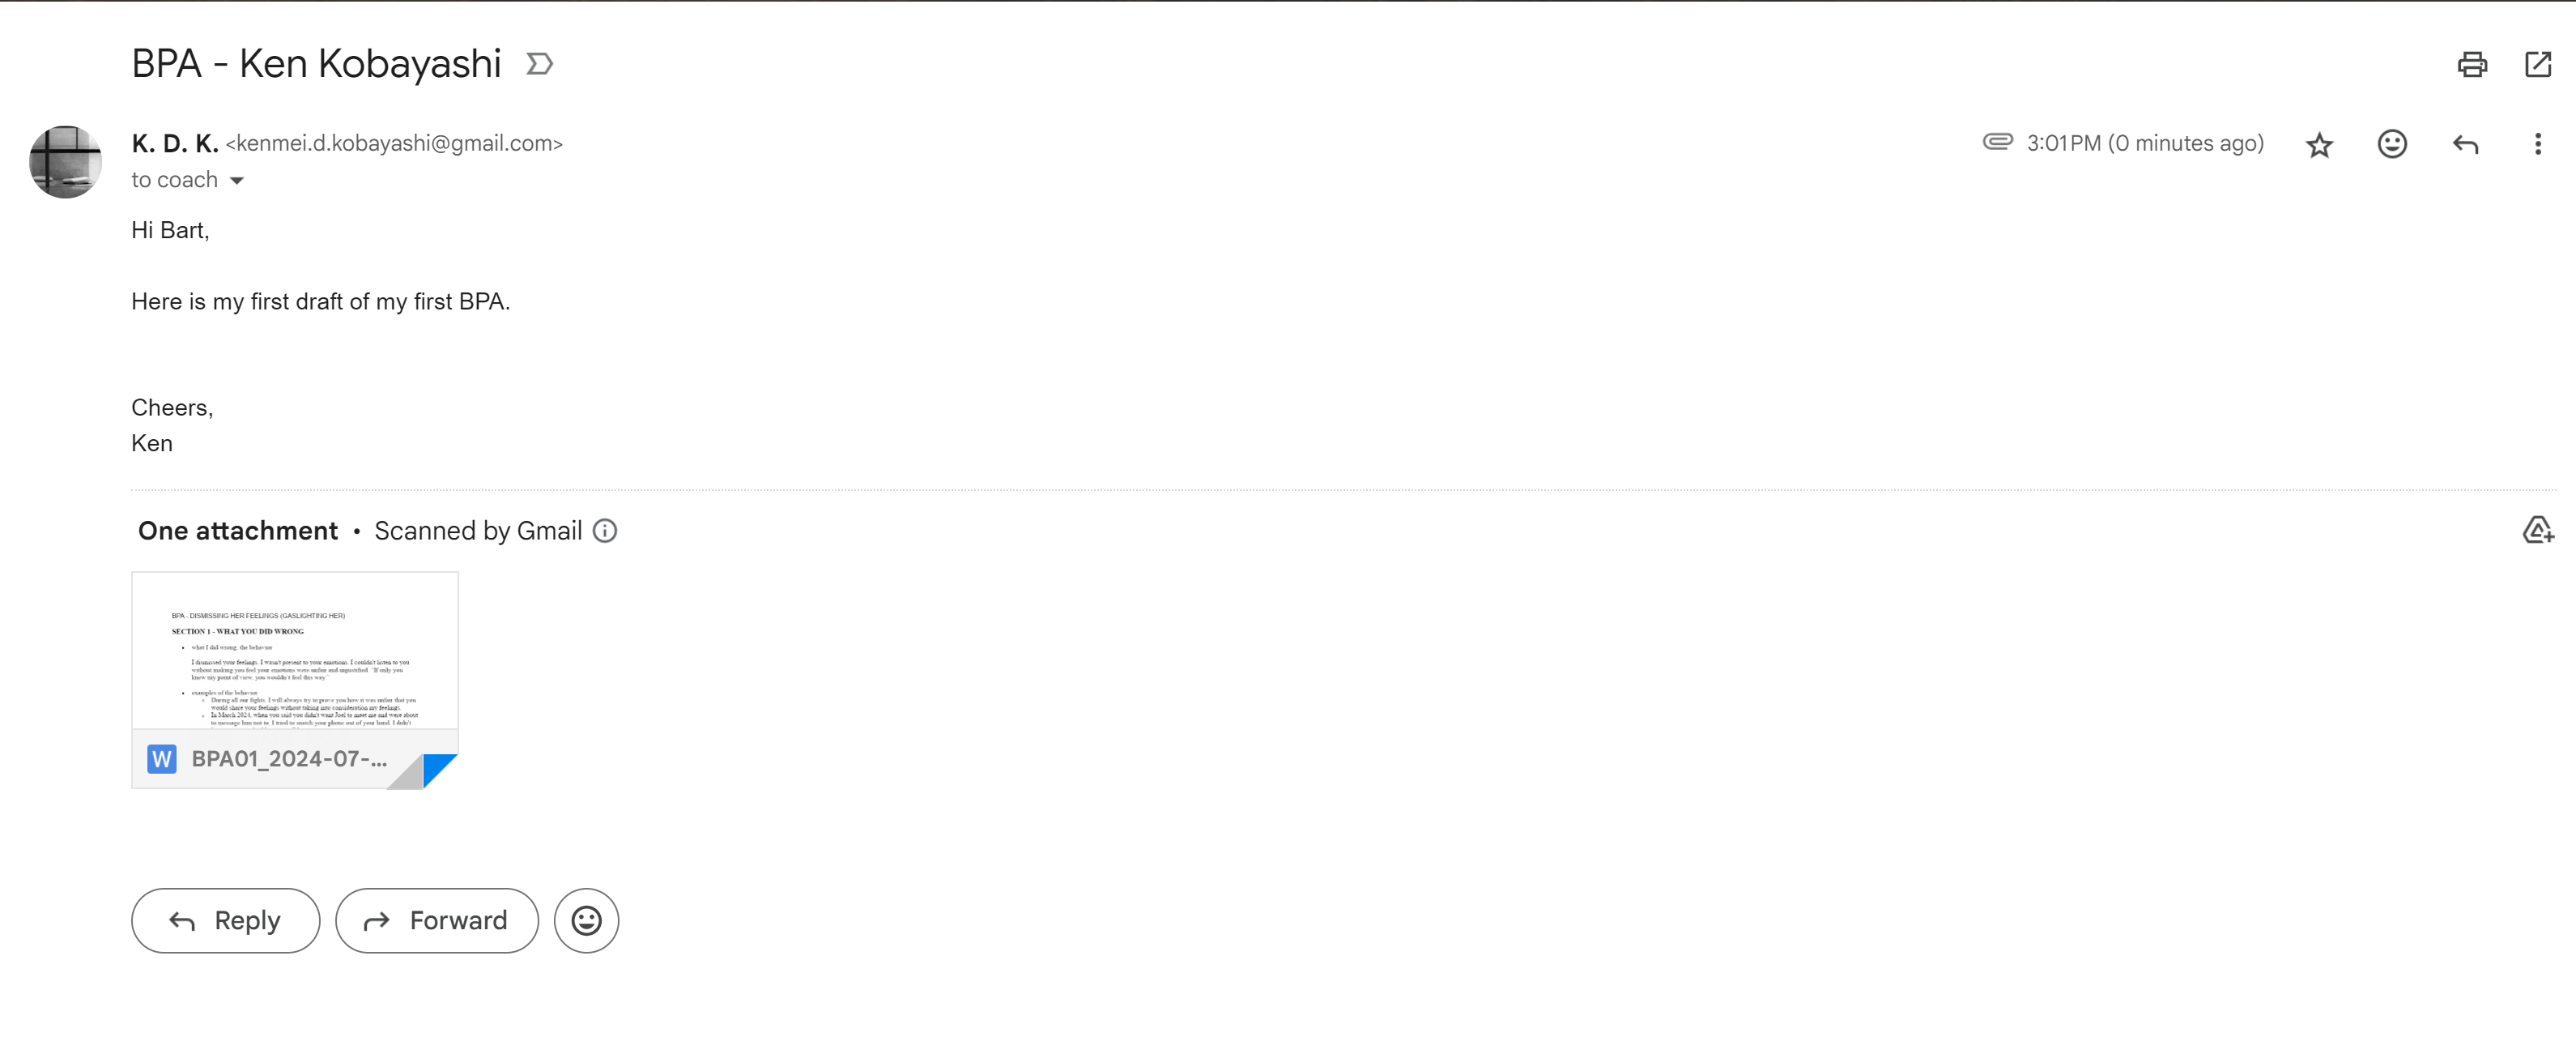The image size is (2576, 1054).
Task: Open the three-dot More options menu
Action: pyautogui.click(x=2537, y=144)
